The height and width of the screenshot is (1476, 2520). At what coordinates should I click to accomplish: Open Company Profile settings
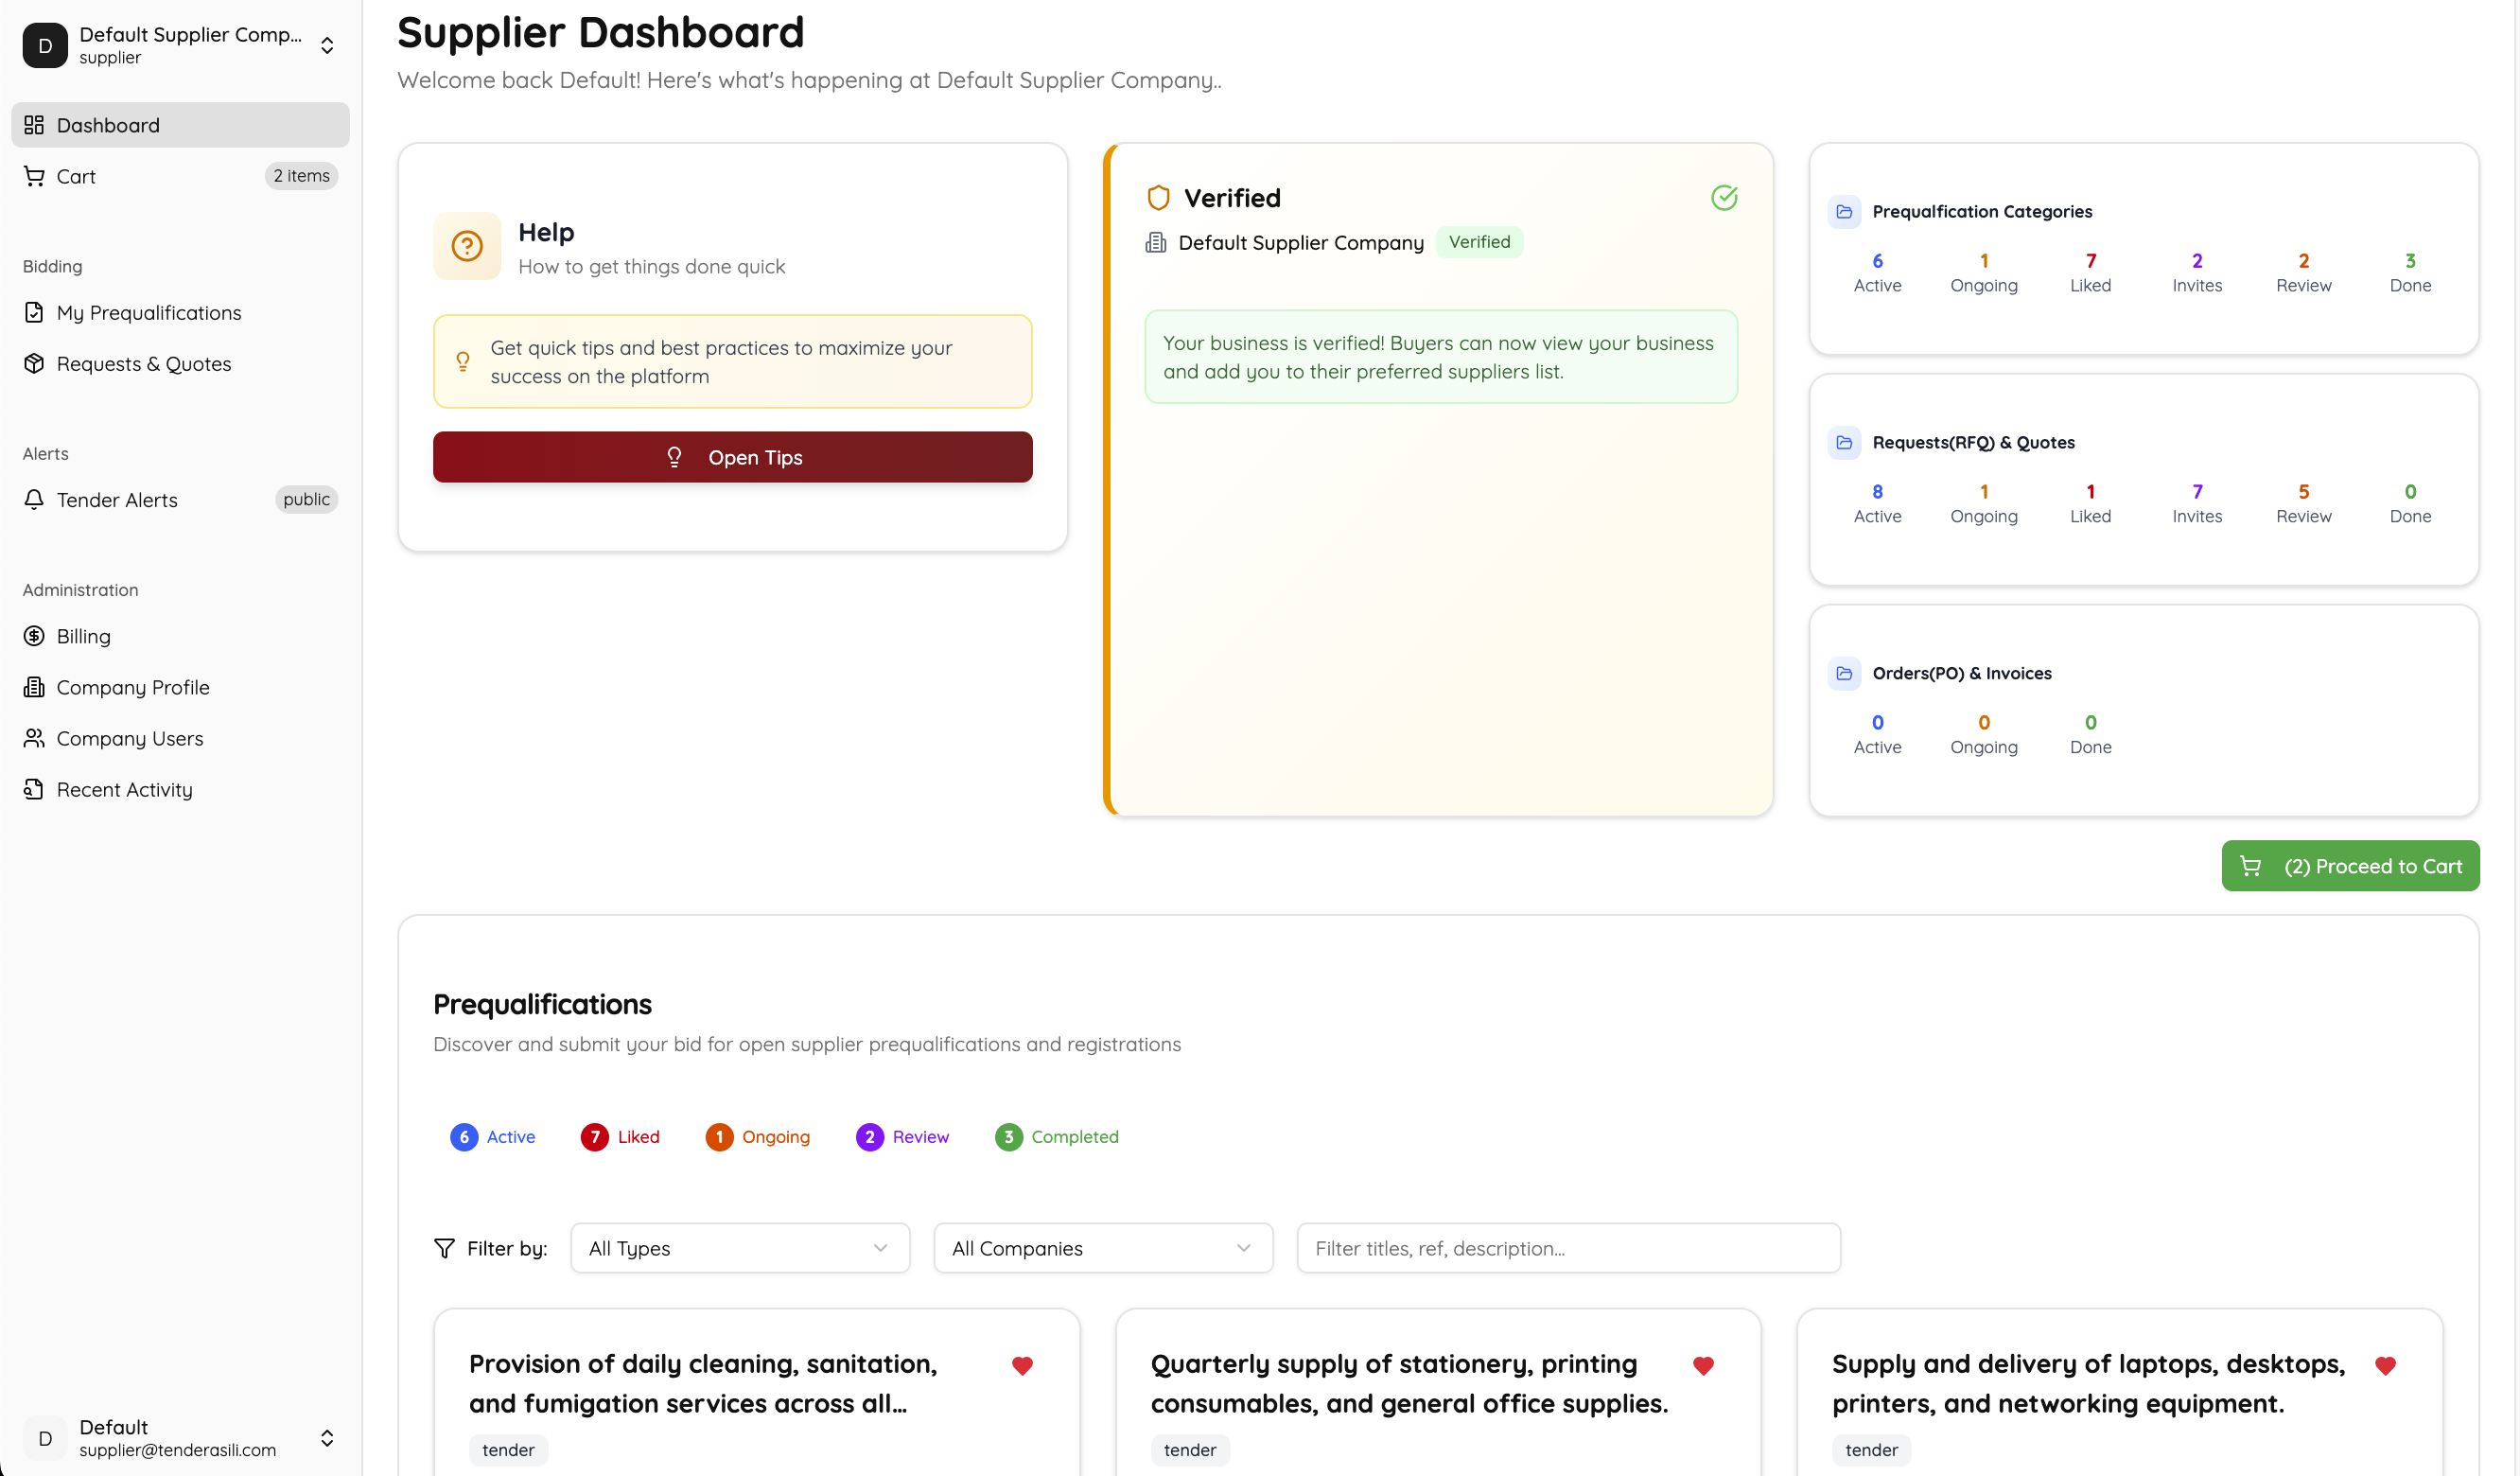pos(181,687)
